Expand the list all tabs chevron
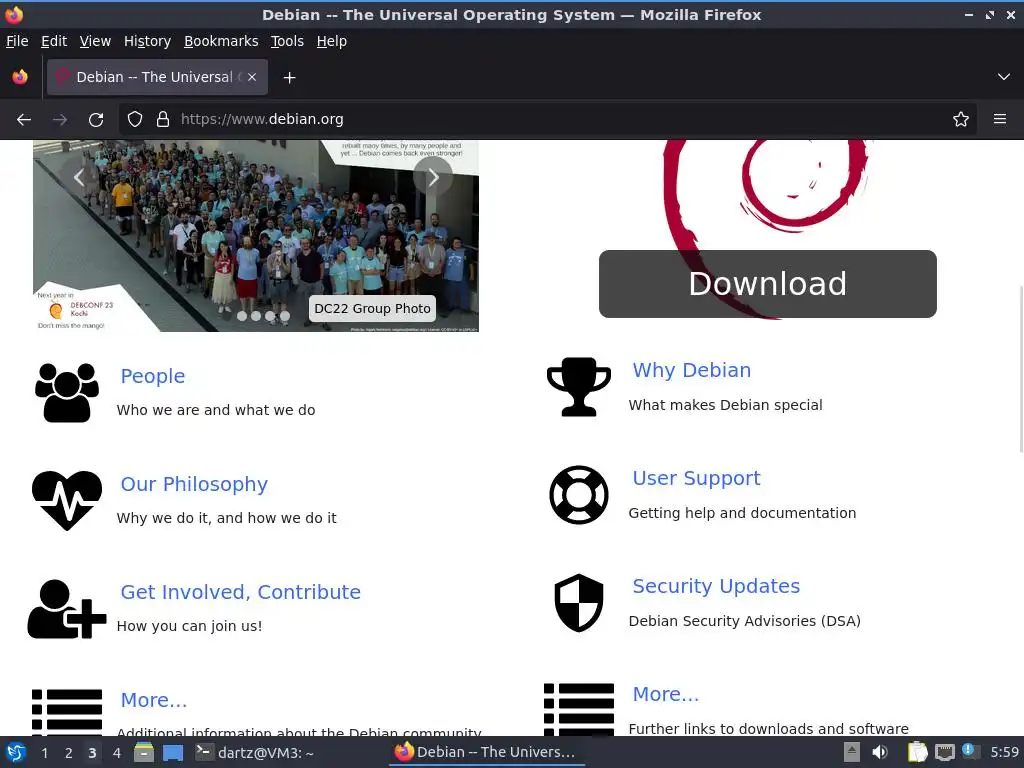The height and width of the screenshot is (768, 1024). (x=1004, y=77)
